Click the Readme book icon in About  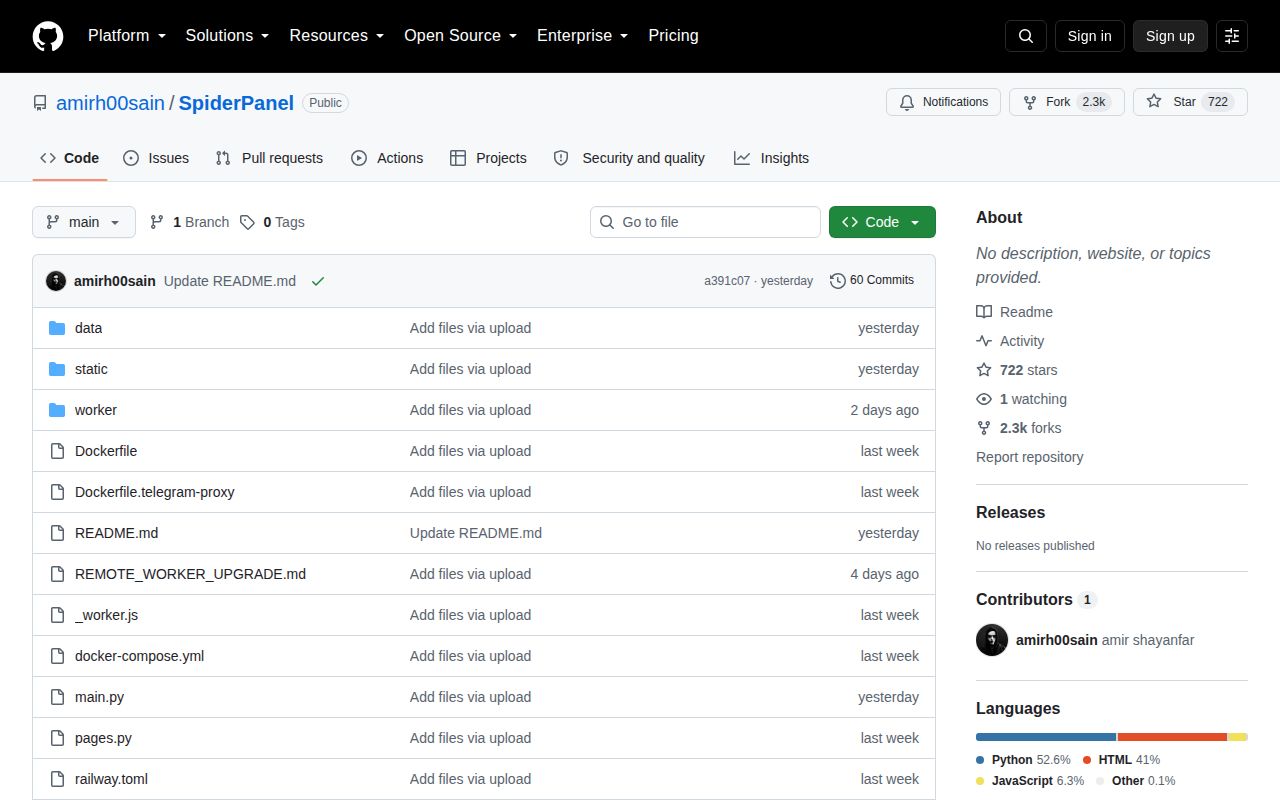point(984,312)
